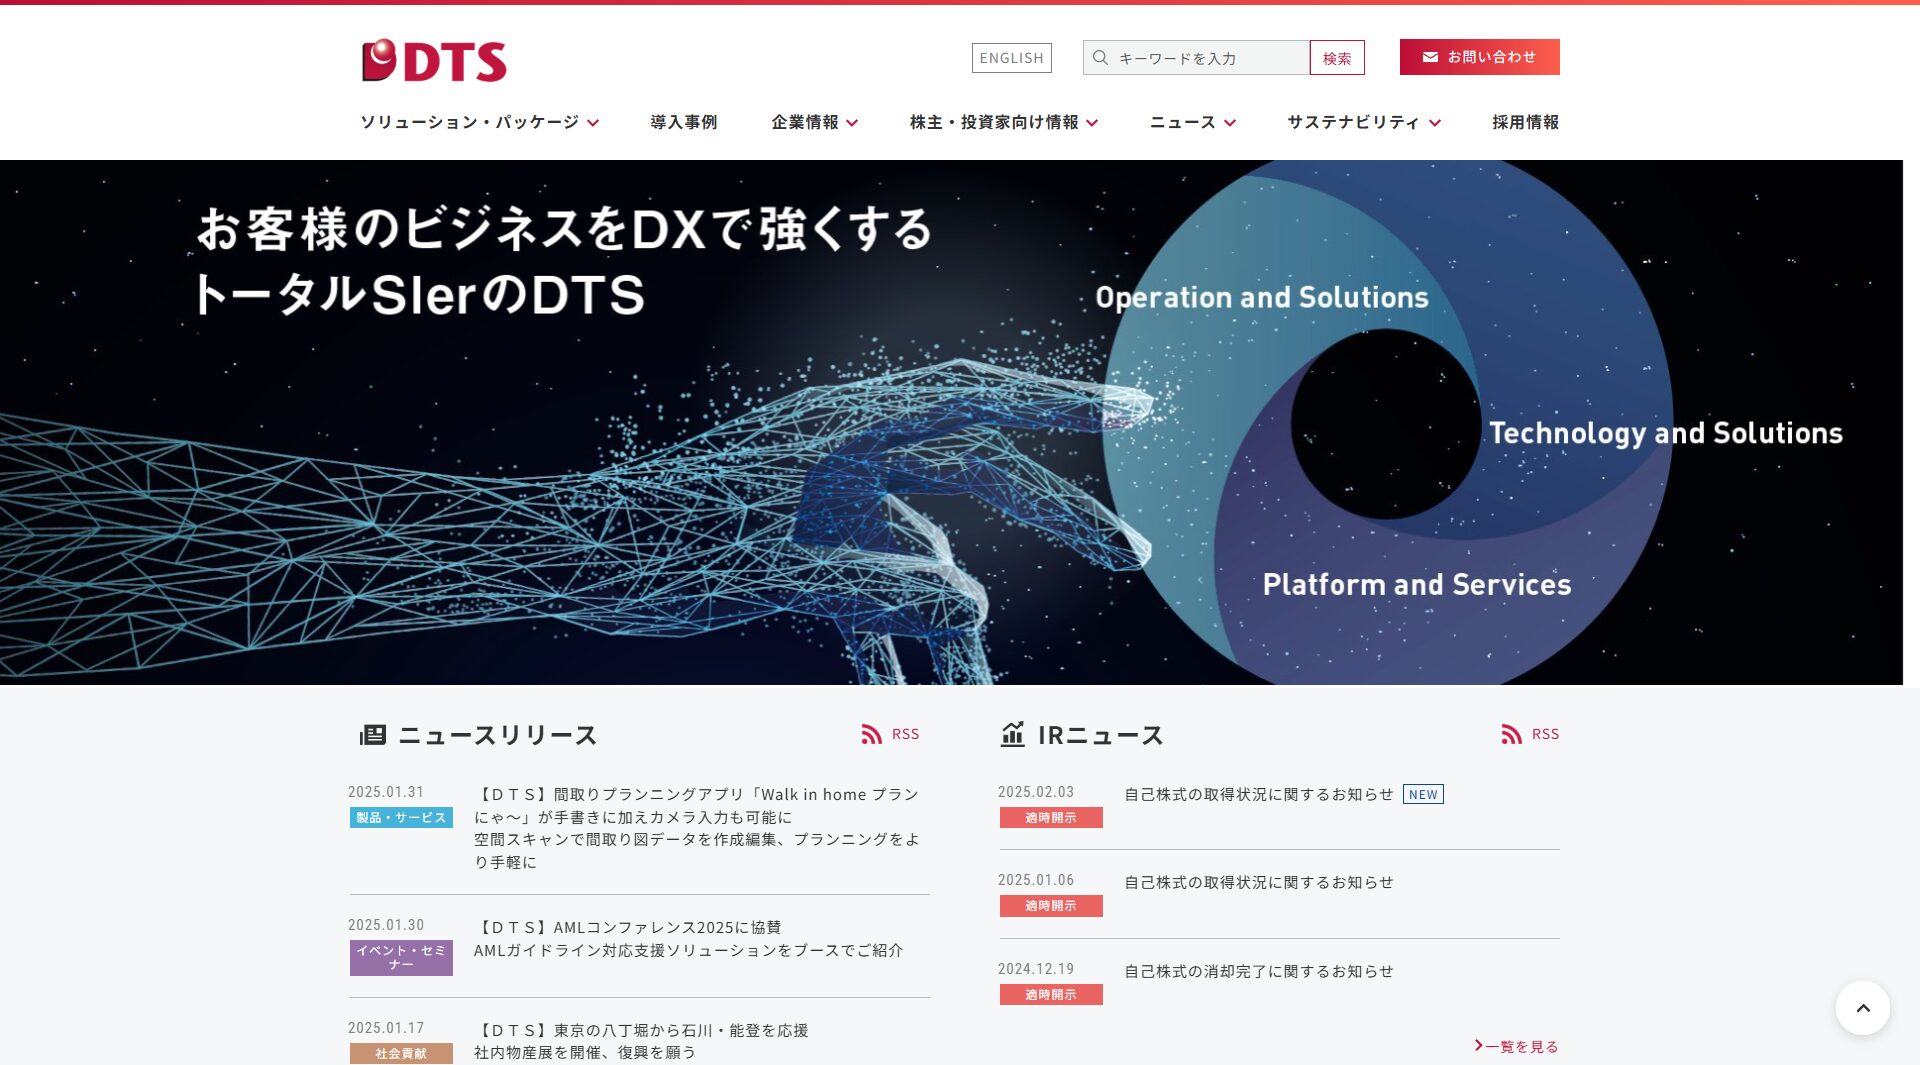Click the お問い合わせ contact button
This screenshot has width=1920, height=1065.
(x=1479, y=57)
